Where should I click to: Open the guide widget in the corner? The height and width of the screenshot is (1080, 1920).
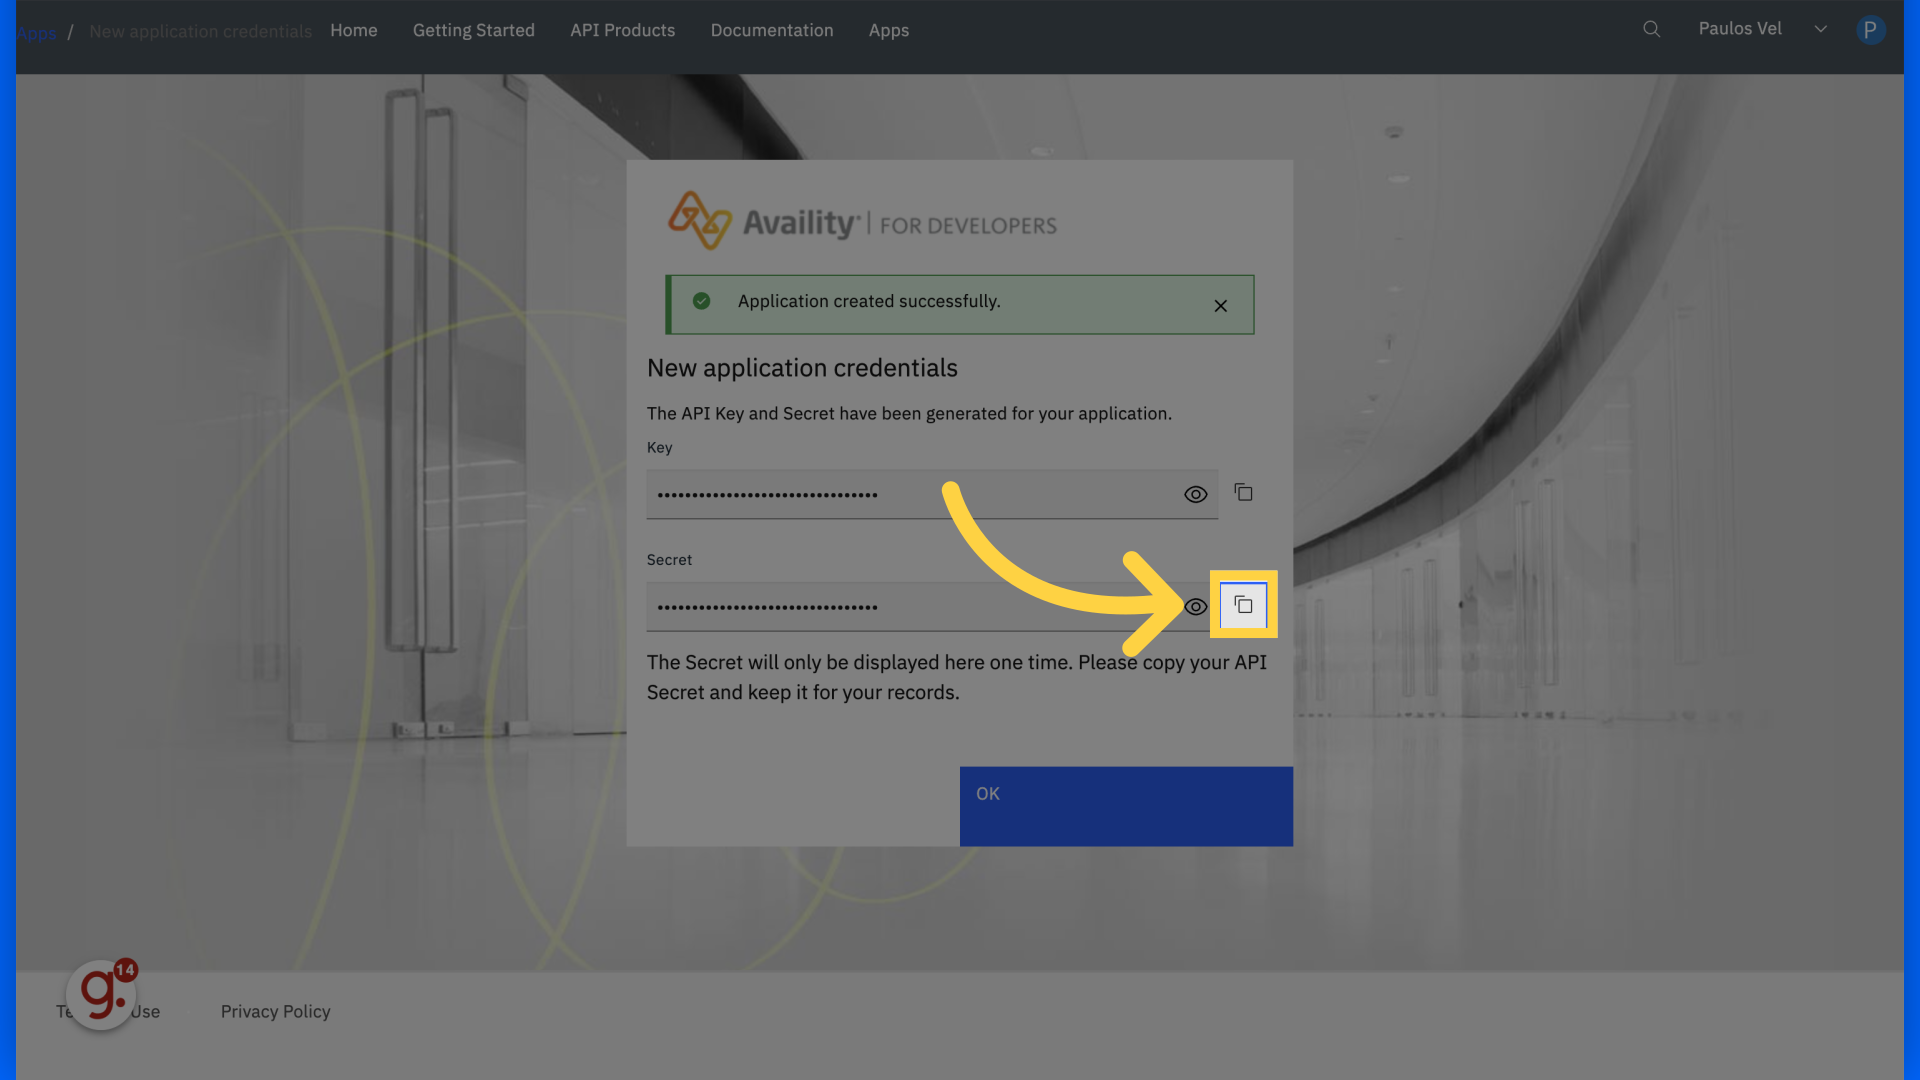pos(99,995)
